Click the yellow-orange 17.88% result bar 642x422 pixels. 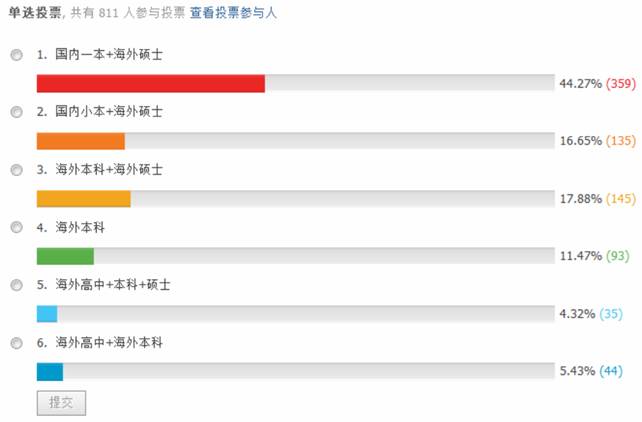84,199
